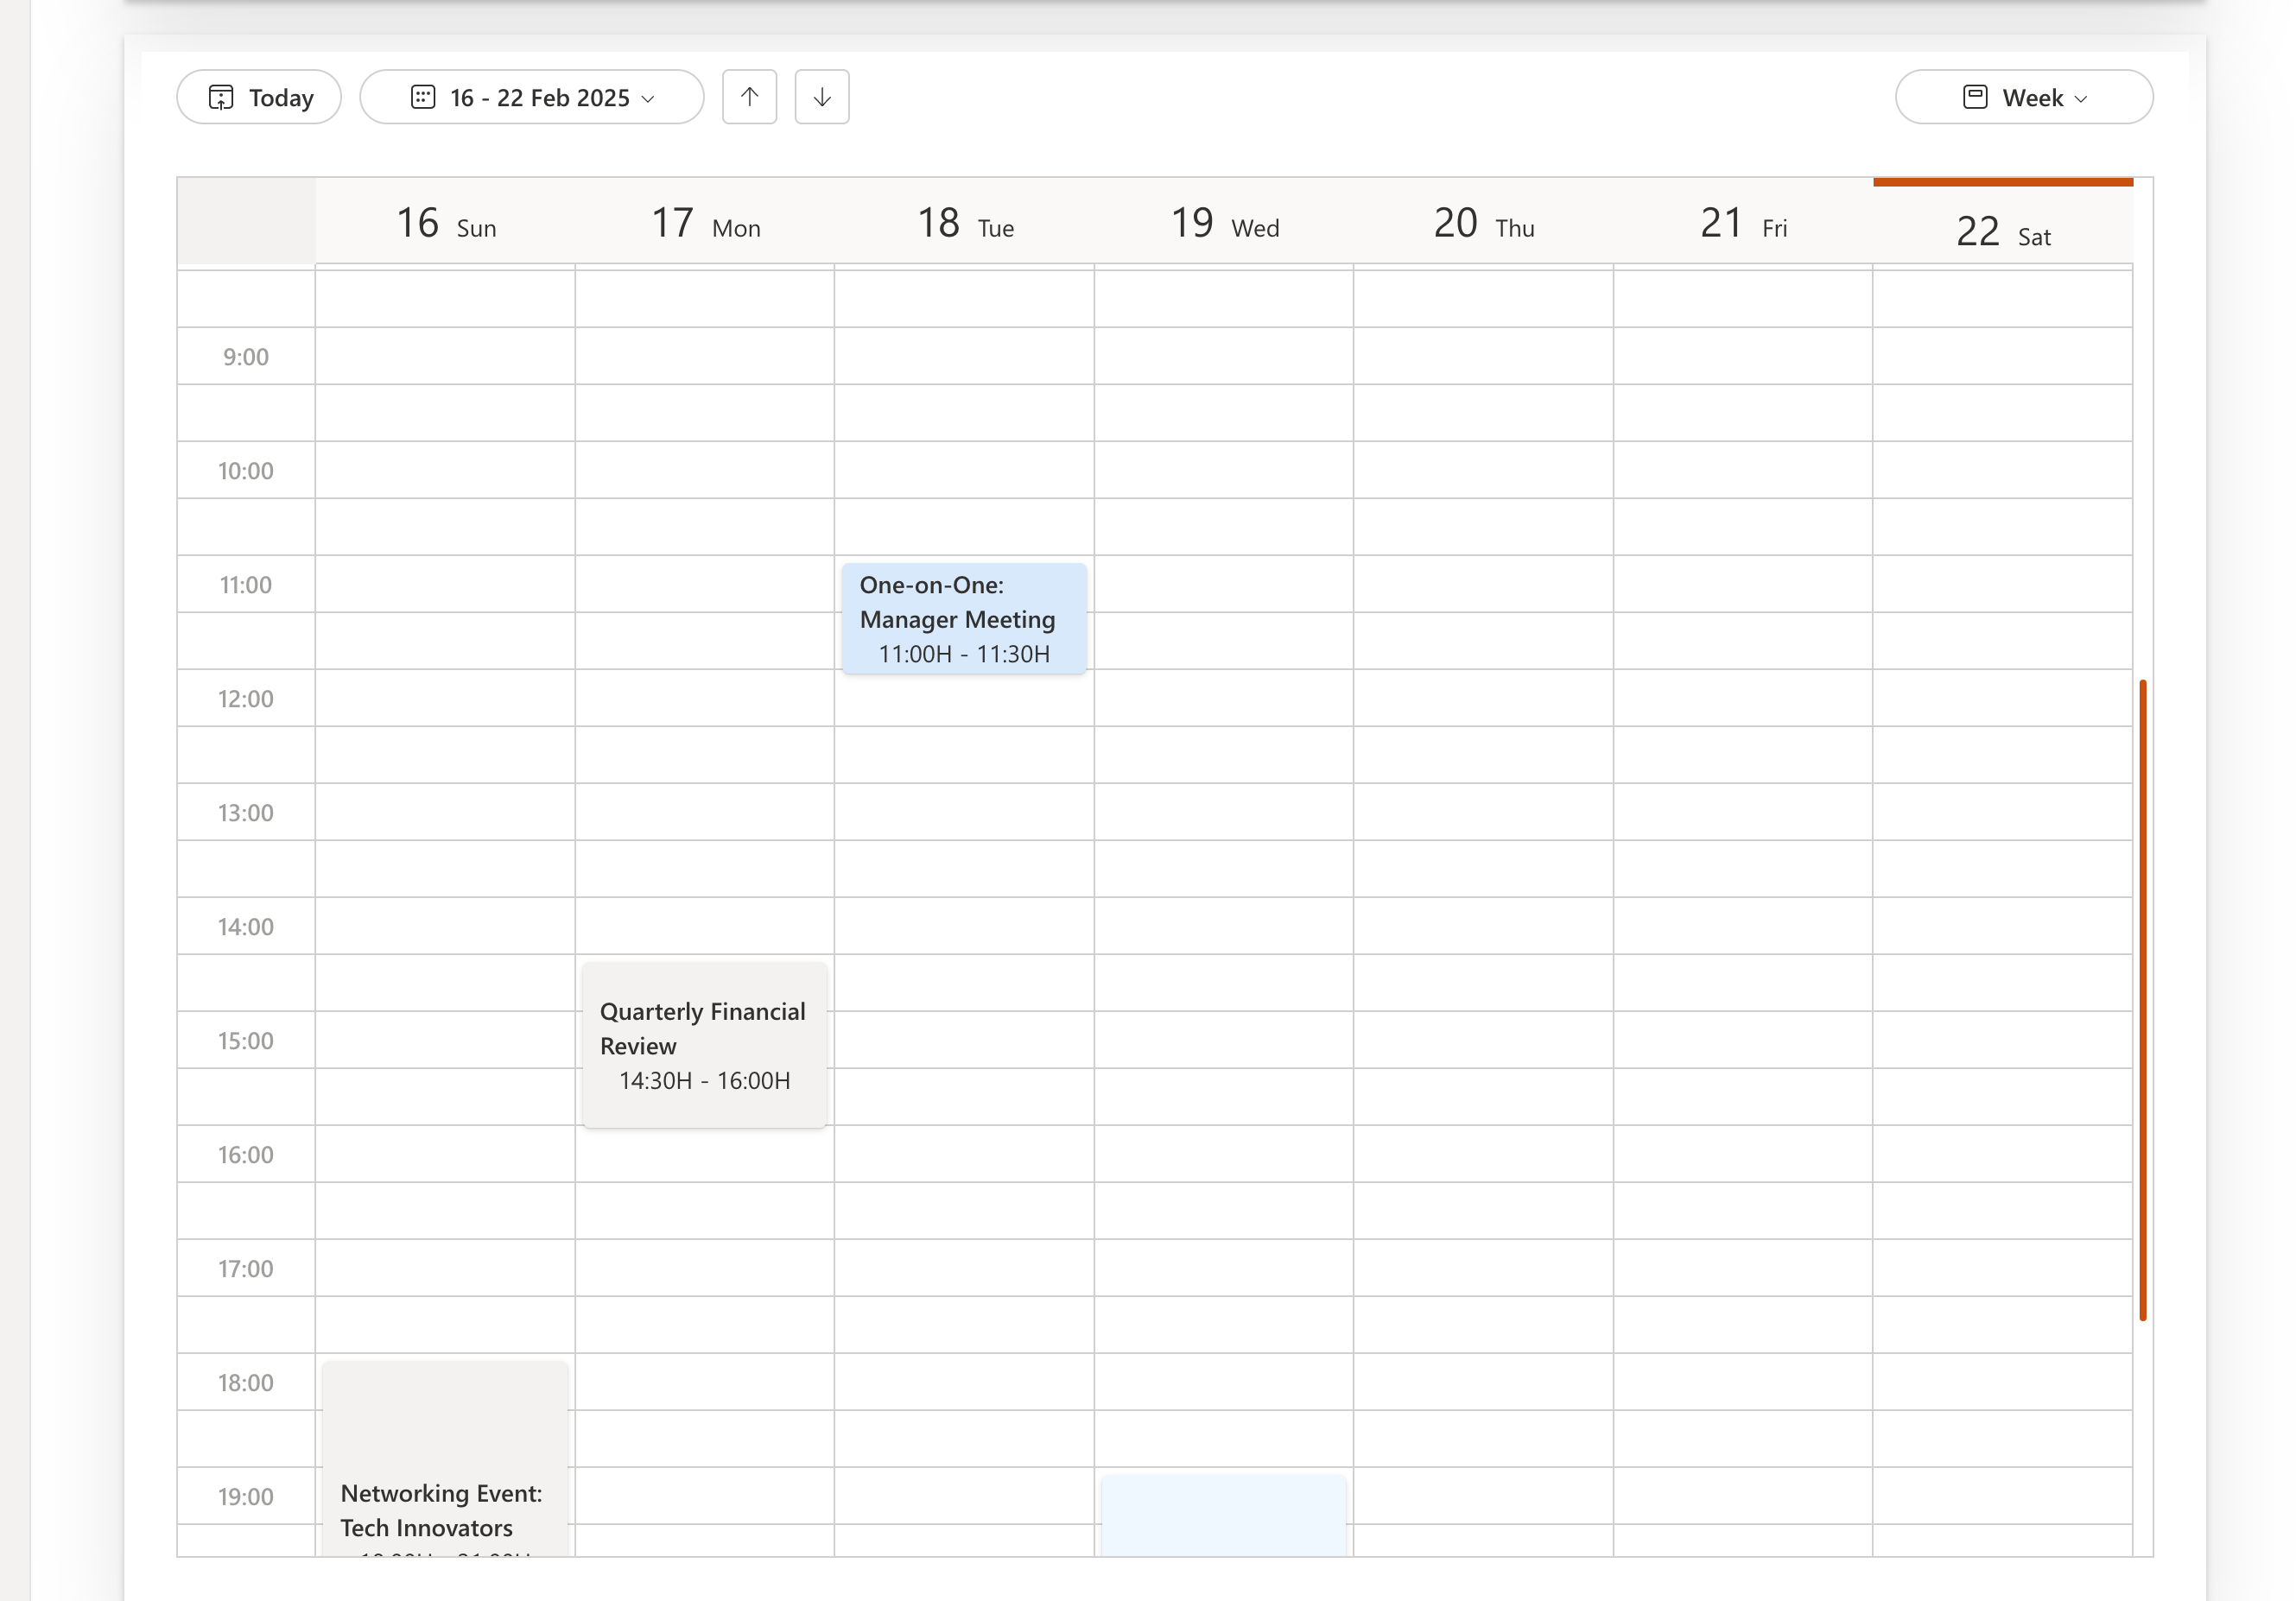
Task: Click the light blue event on Wednesday
Action: (x=1222, y=1514)
